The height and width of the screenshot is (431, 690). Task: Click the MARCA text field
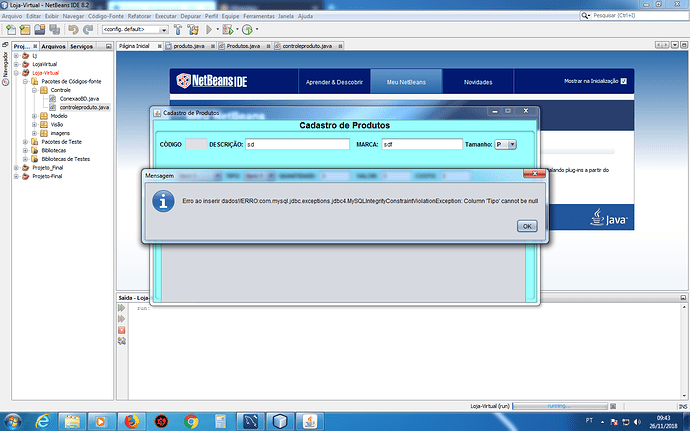[x=422, y=144]
